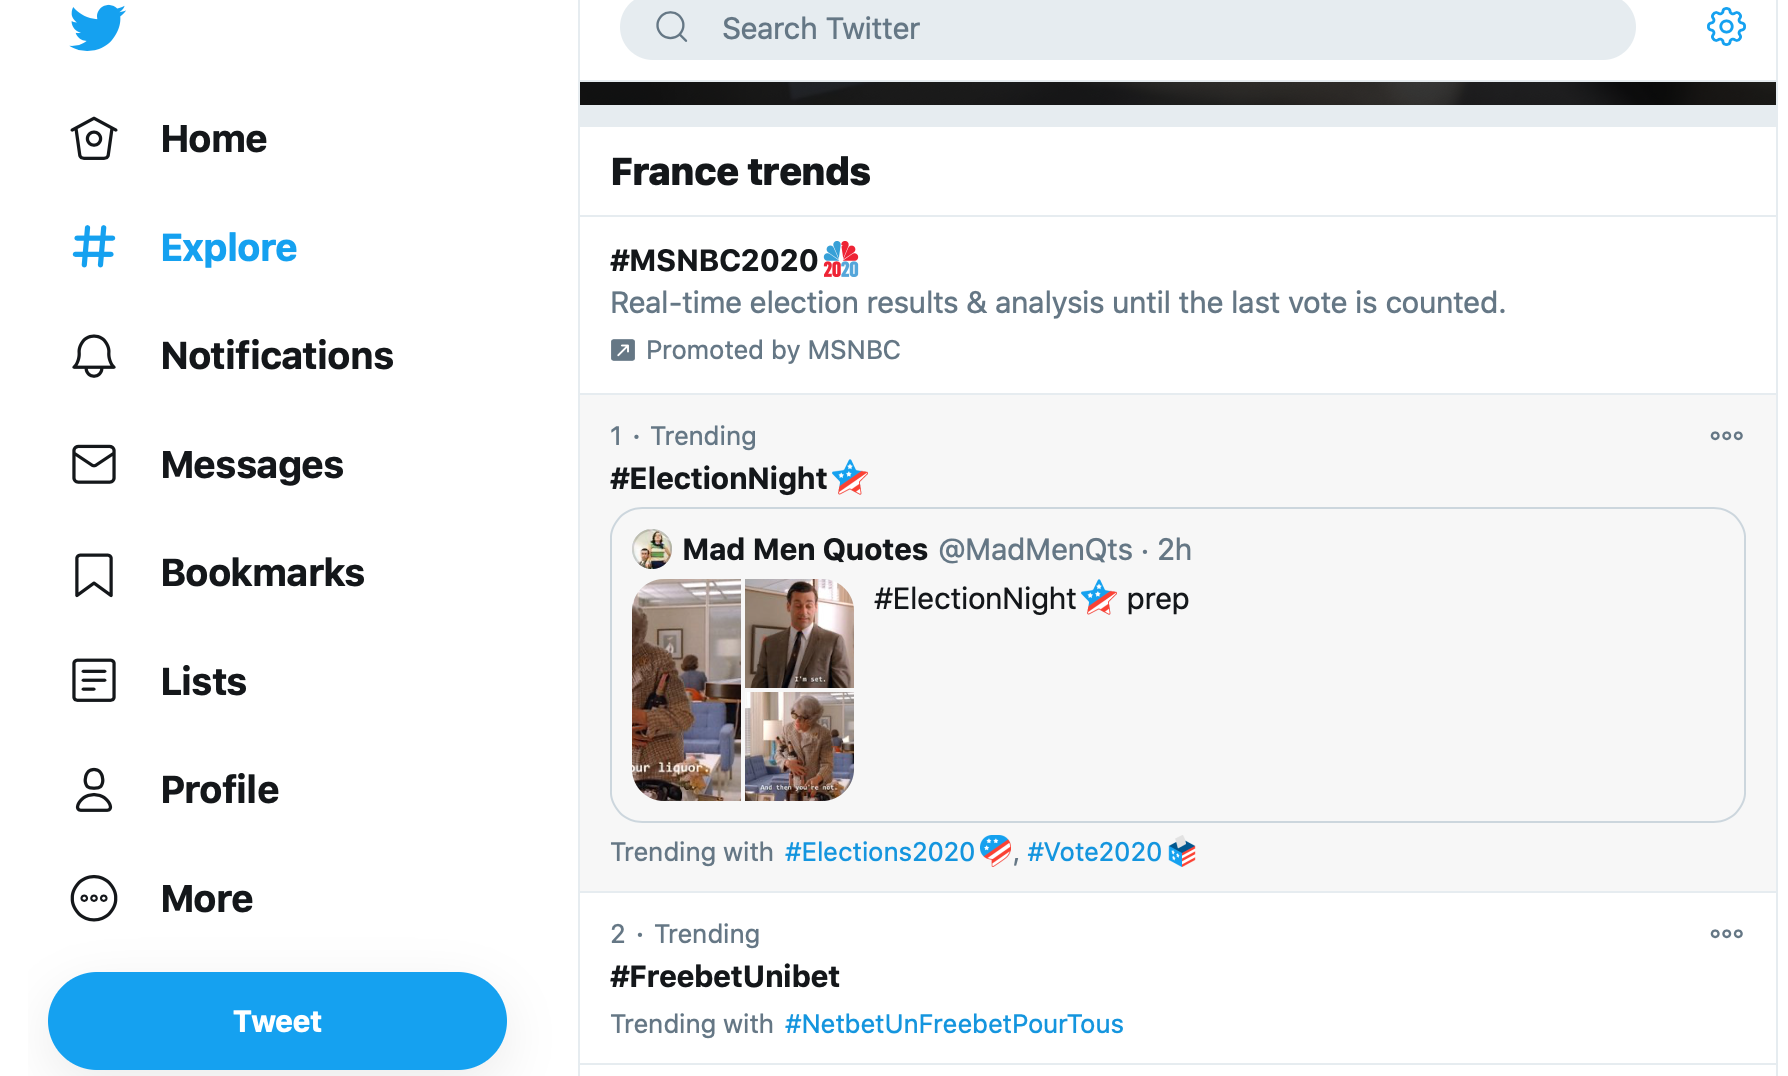Focus the Search Twitter field
The width and height of the screenshot is (1788, 1076).
(1127, 28)
